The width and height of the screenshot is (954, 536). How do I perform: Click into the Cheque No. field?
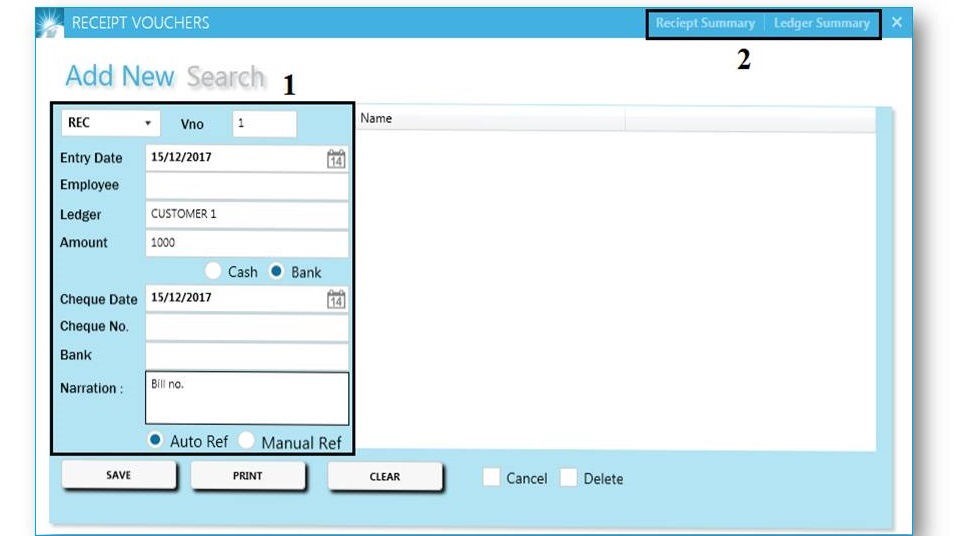(247, 326)
